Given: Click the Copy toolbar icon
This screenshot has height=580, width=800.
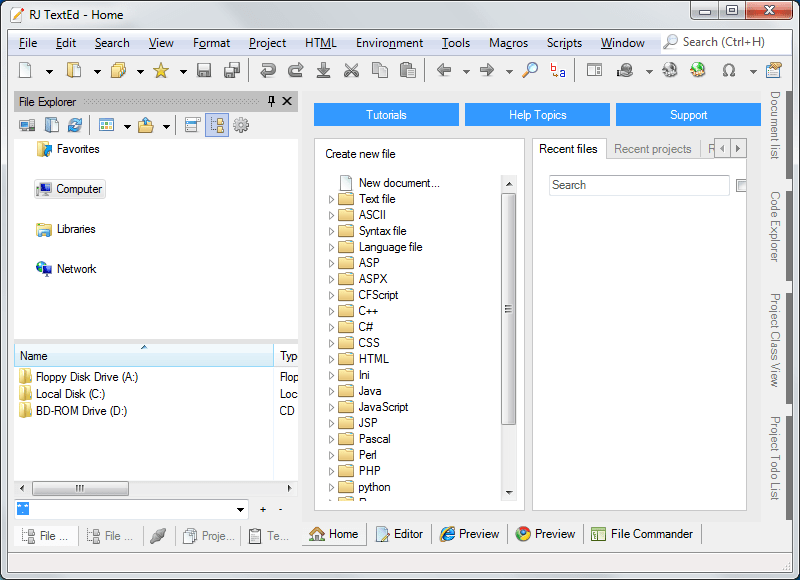Looking at the screenshot, I should (x=380, y=70).
